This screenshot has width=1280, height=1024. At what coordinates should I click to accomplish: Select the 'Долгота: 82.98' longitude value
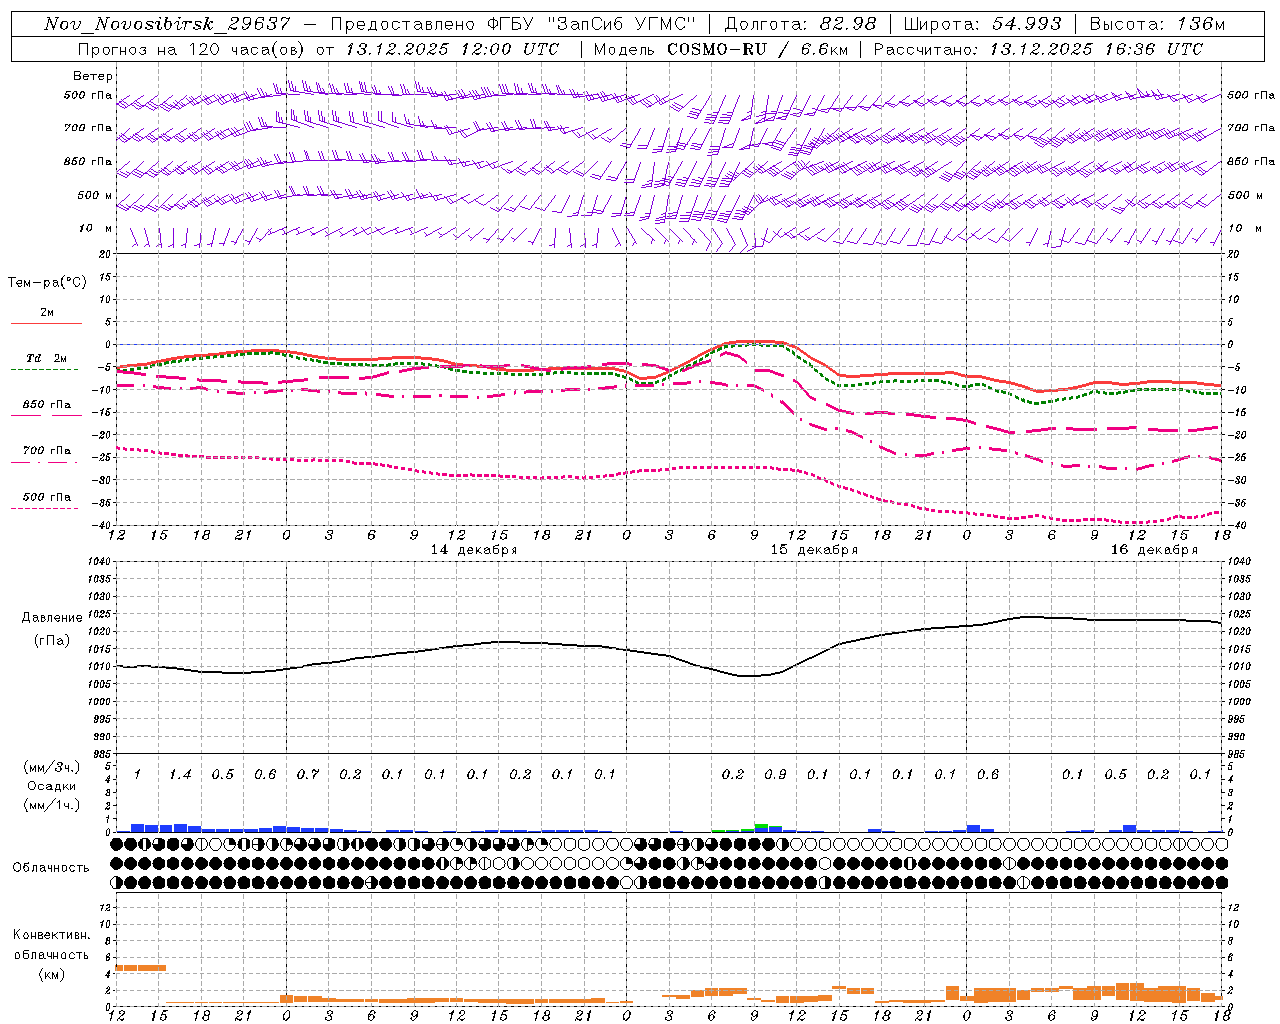(800, 24)
